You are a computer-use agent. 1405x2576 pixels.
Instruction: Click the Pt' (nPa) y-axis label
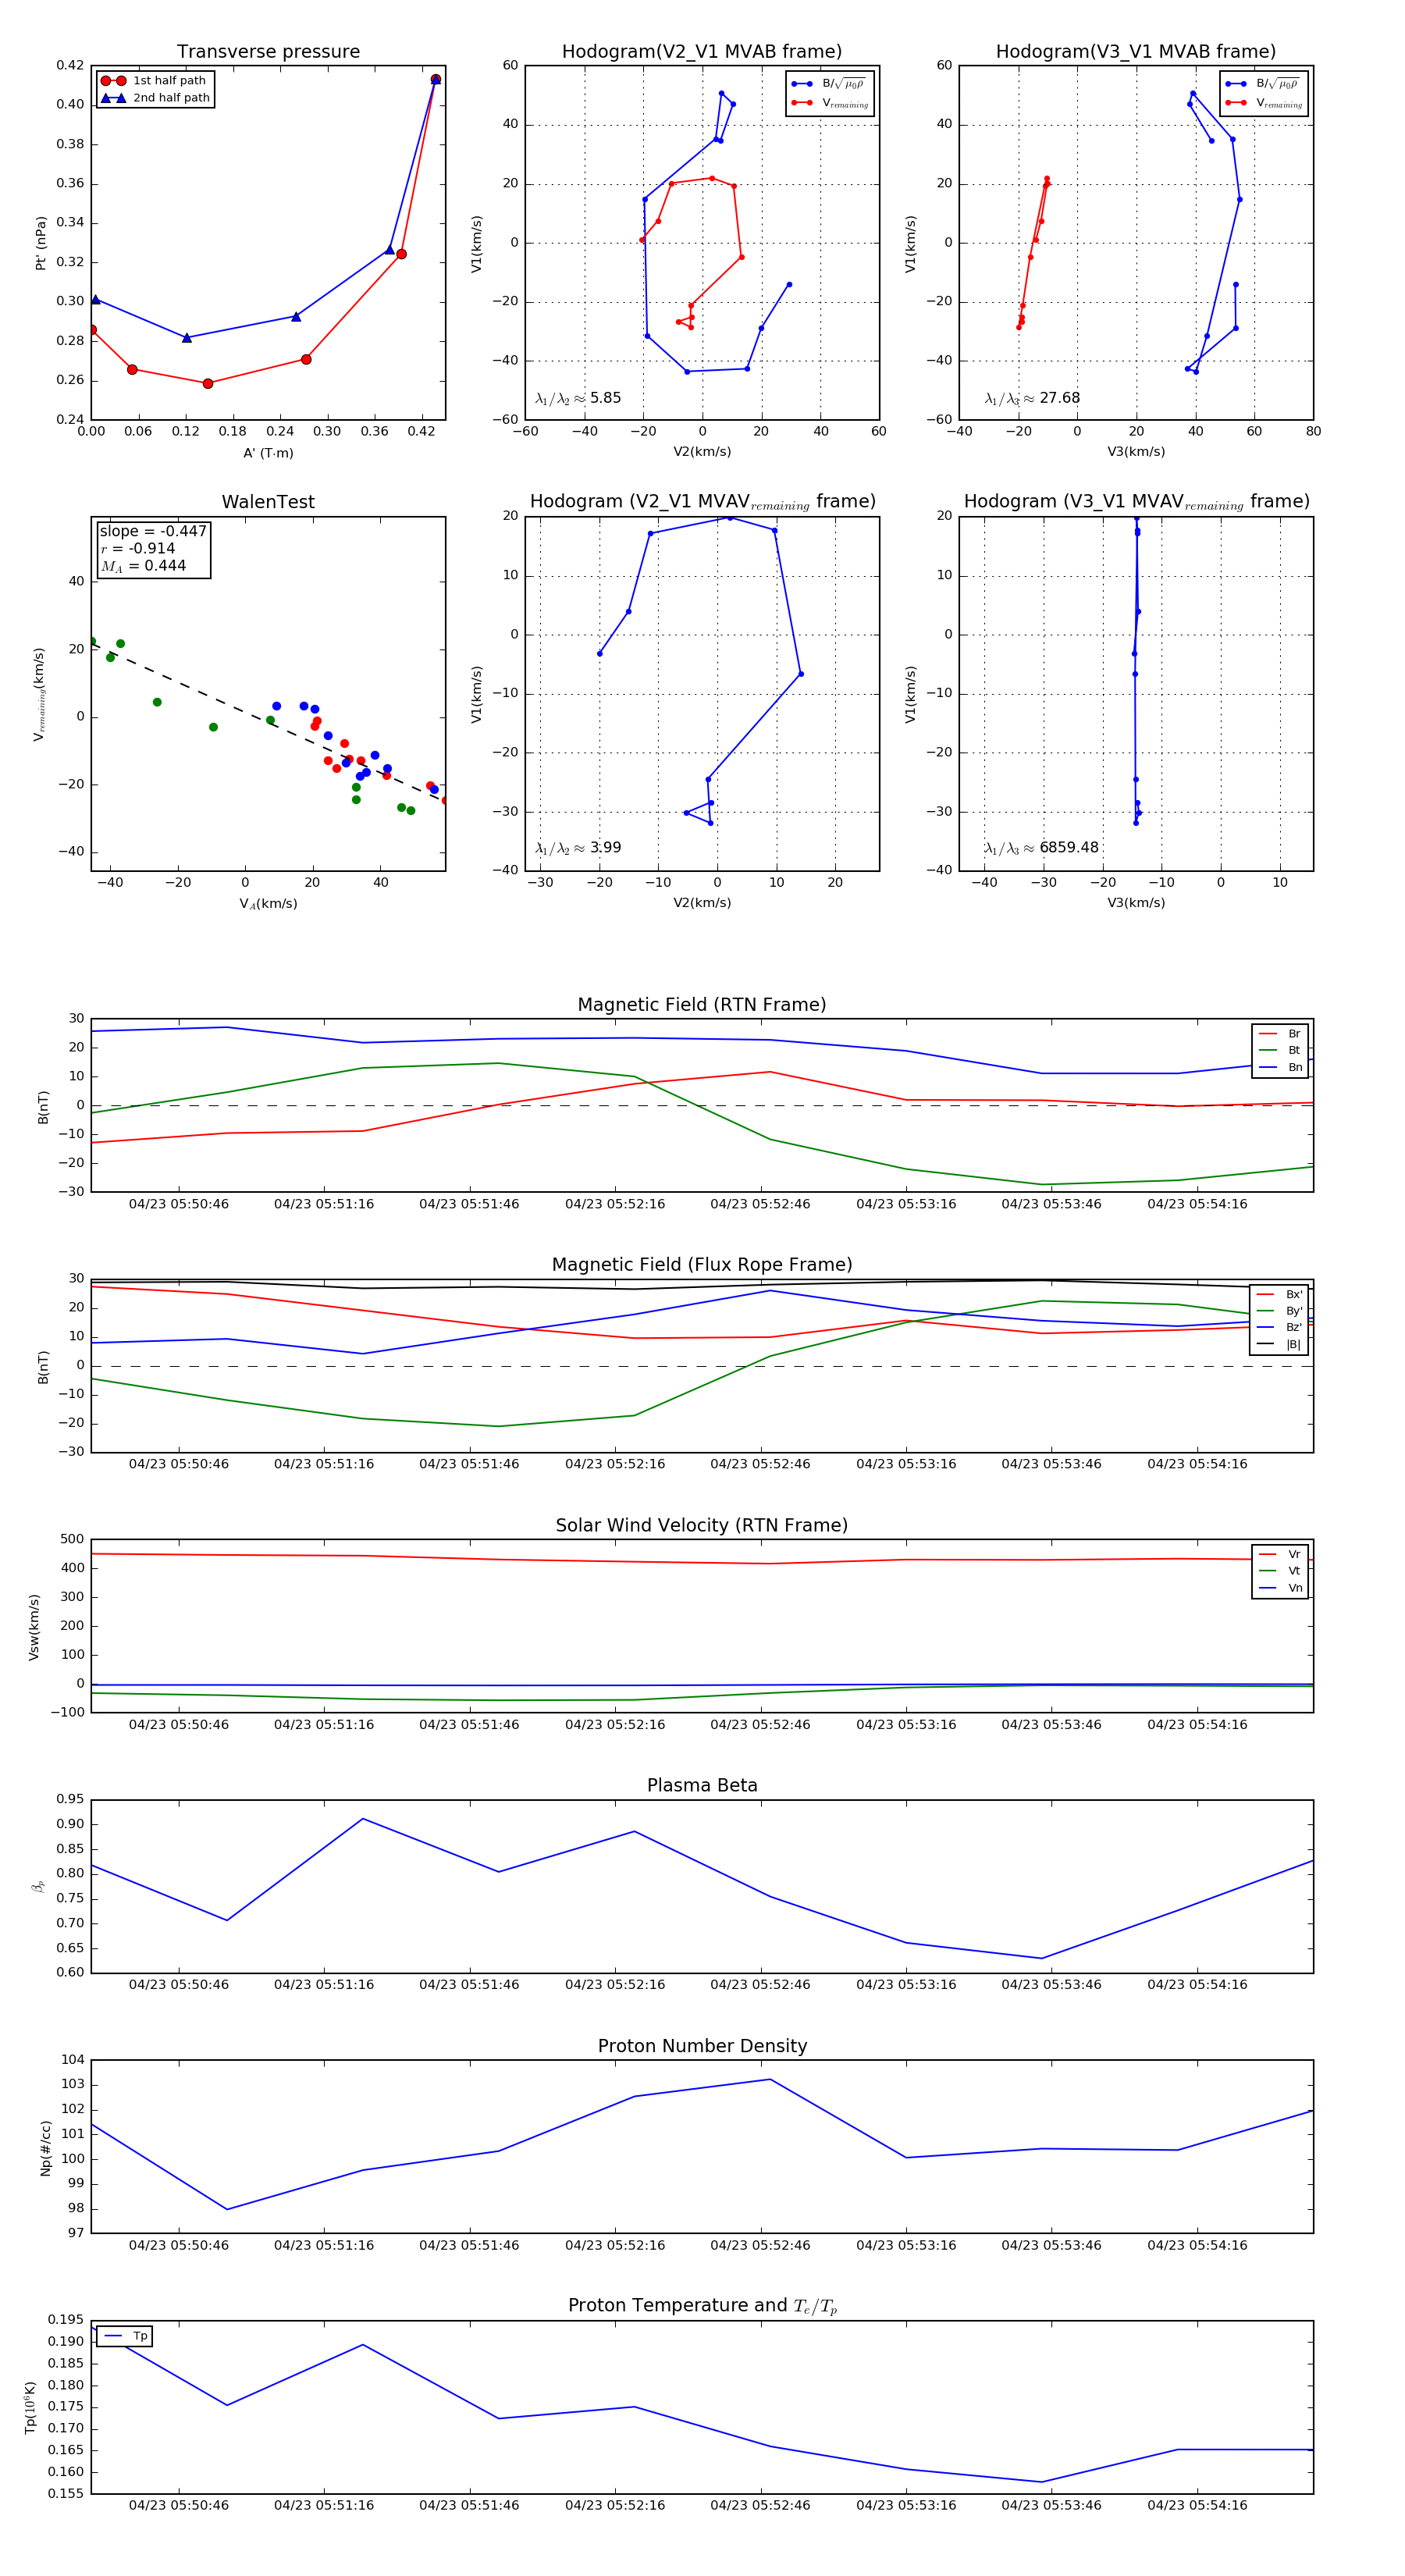tap(41, 243)
